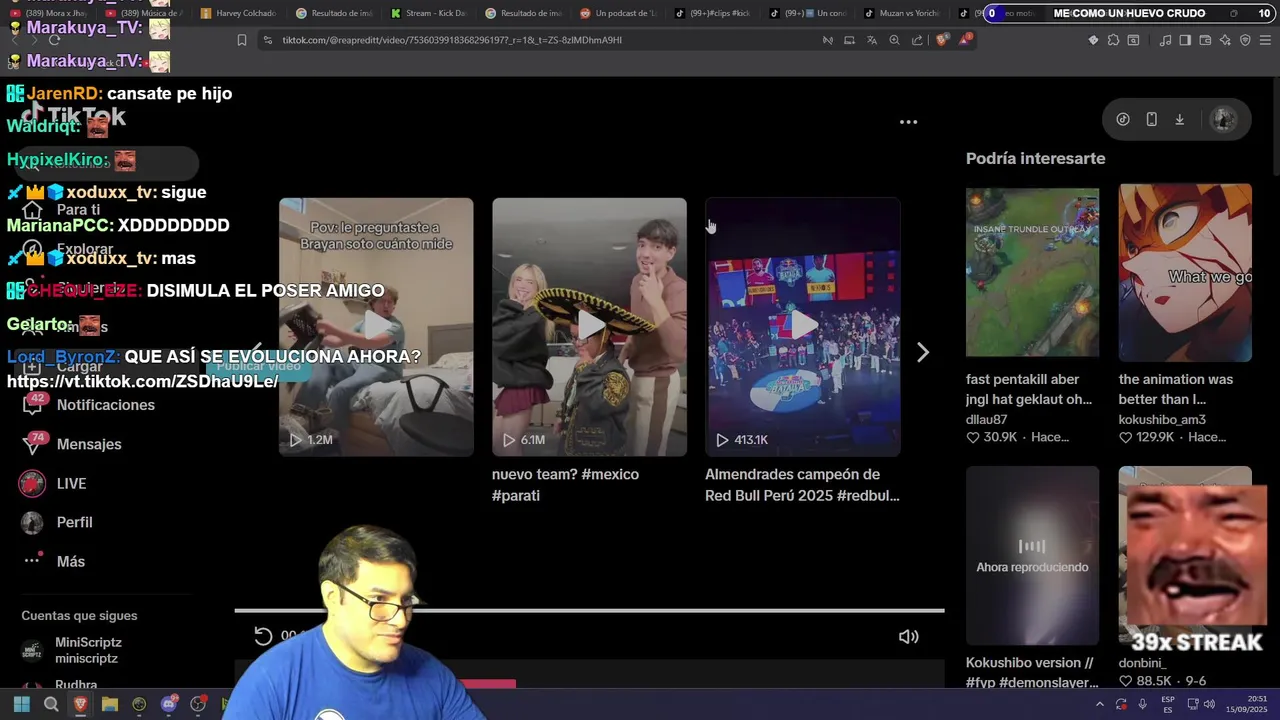Open the Leo AI sparkle icon
1280x720 pixels.
point(1225,40)
